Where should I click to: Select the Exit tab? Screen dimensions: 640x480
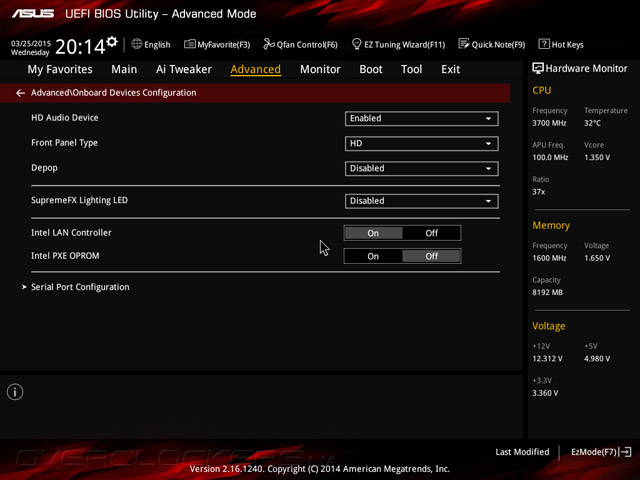pos(450,69)
